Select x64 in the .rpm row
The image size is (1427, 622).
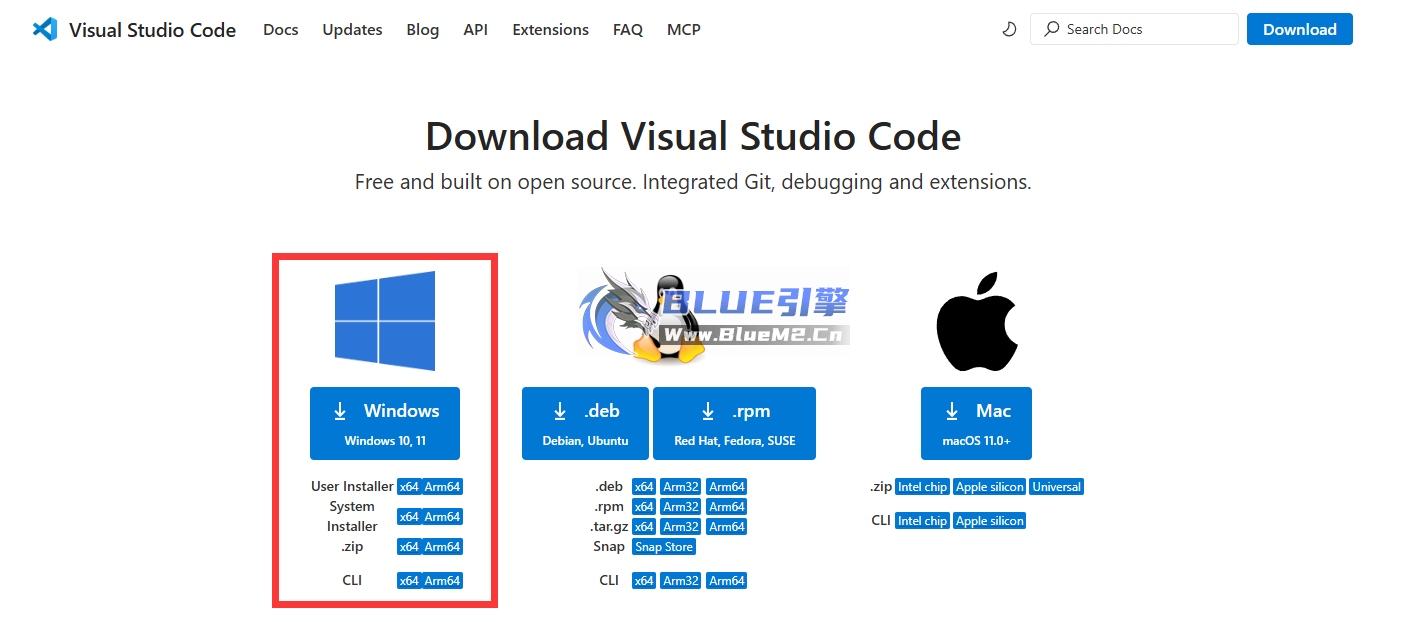(x=644, y=507)
